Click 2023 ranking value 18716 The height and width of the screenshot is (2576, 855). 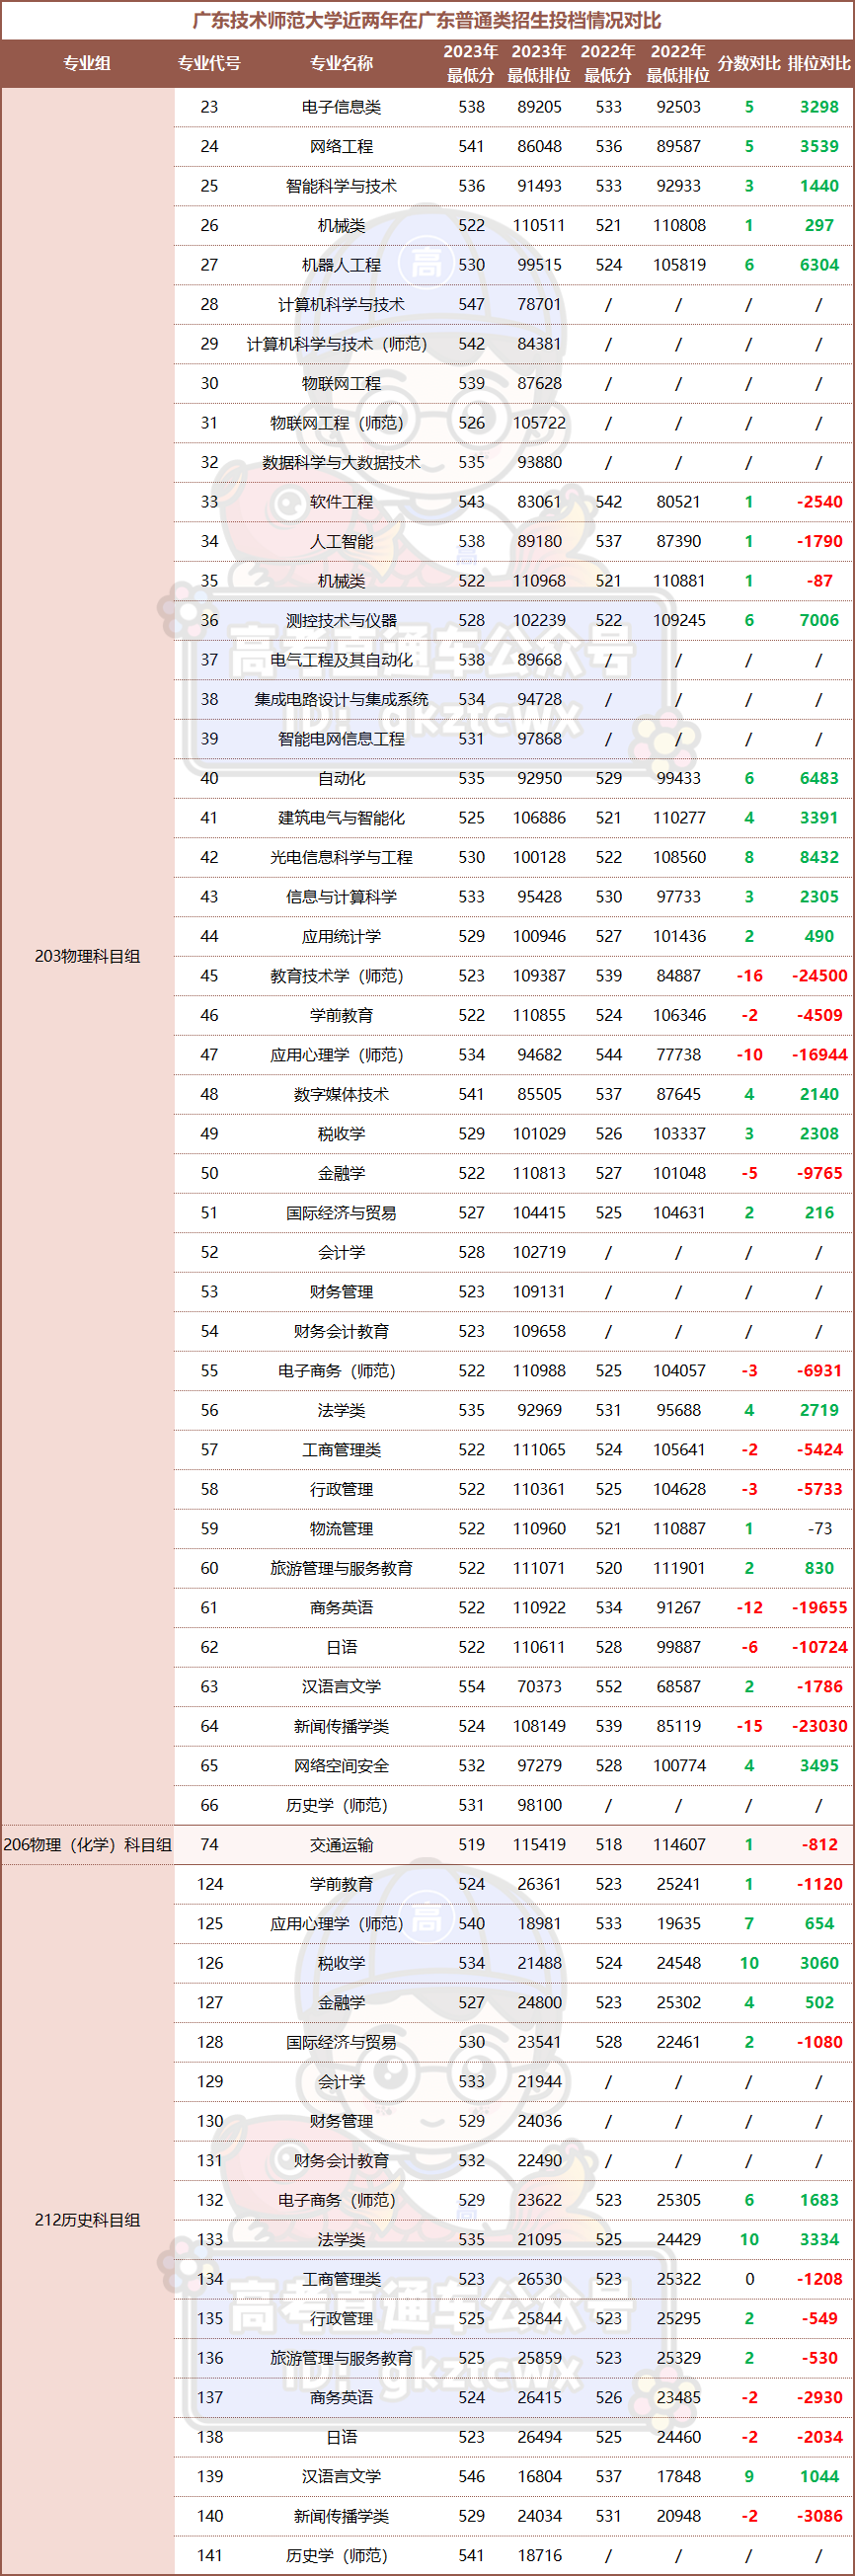pyautogui.click(x=539, y=2555)
